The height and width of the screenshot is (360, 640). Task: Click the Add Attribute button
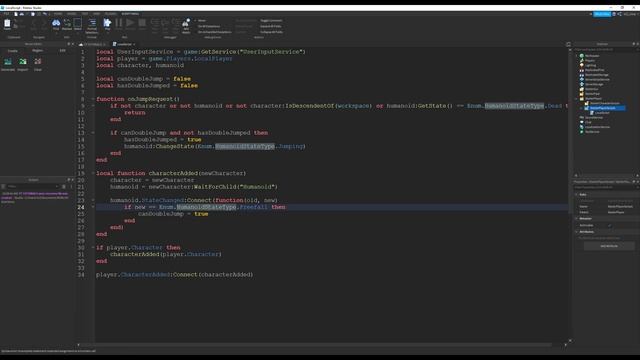coord(609,246)
